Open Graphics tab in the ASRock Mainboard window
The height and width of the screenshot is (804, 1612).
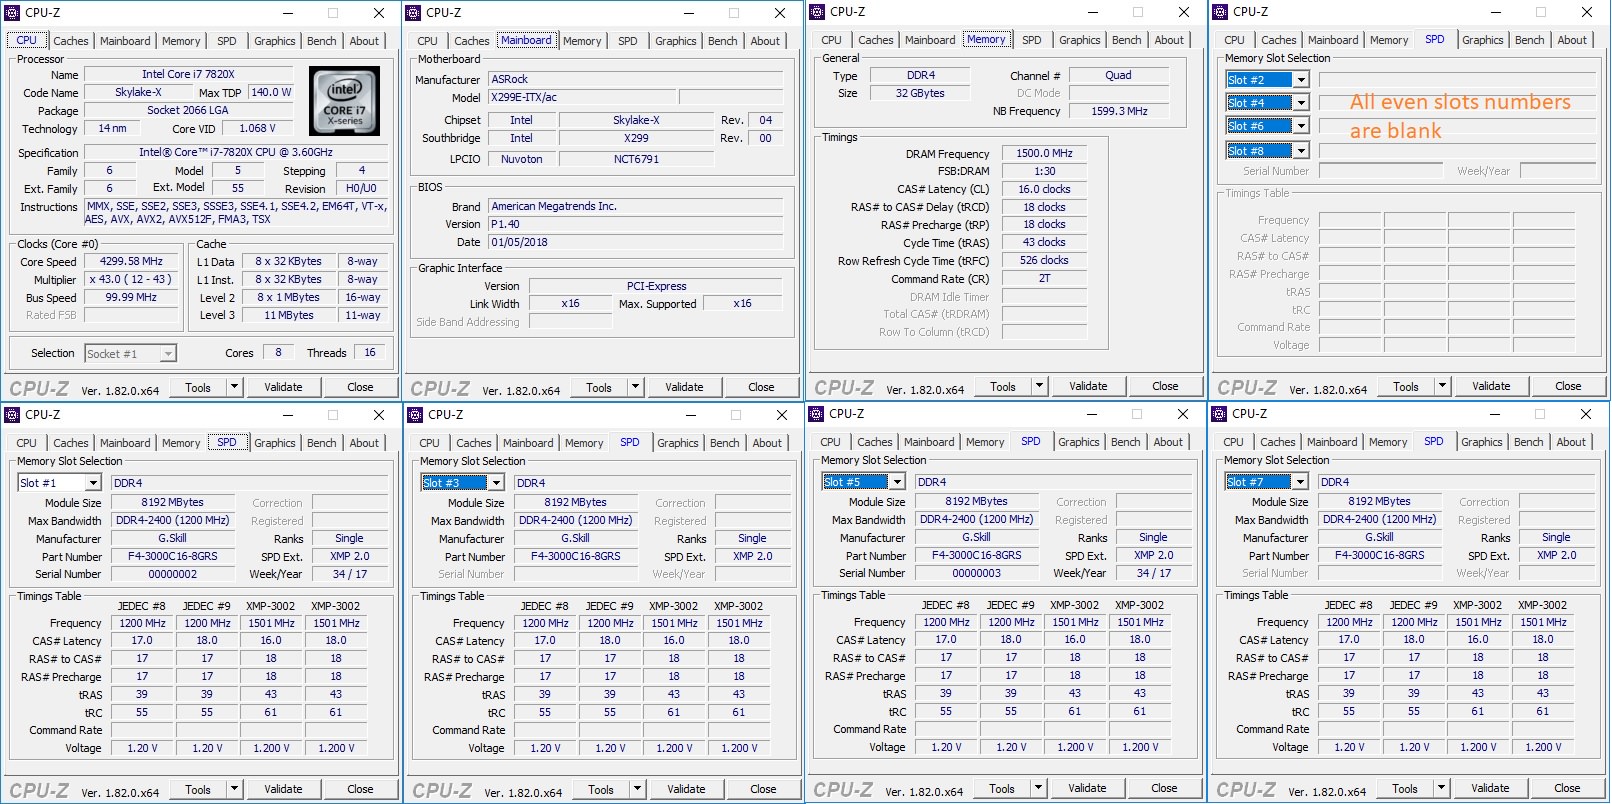point(675,41)
